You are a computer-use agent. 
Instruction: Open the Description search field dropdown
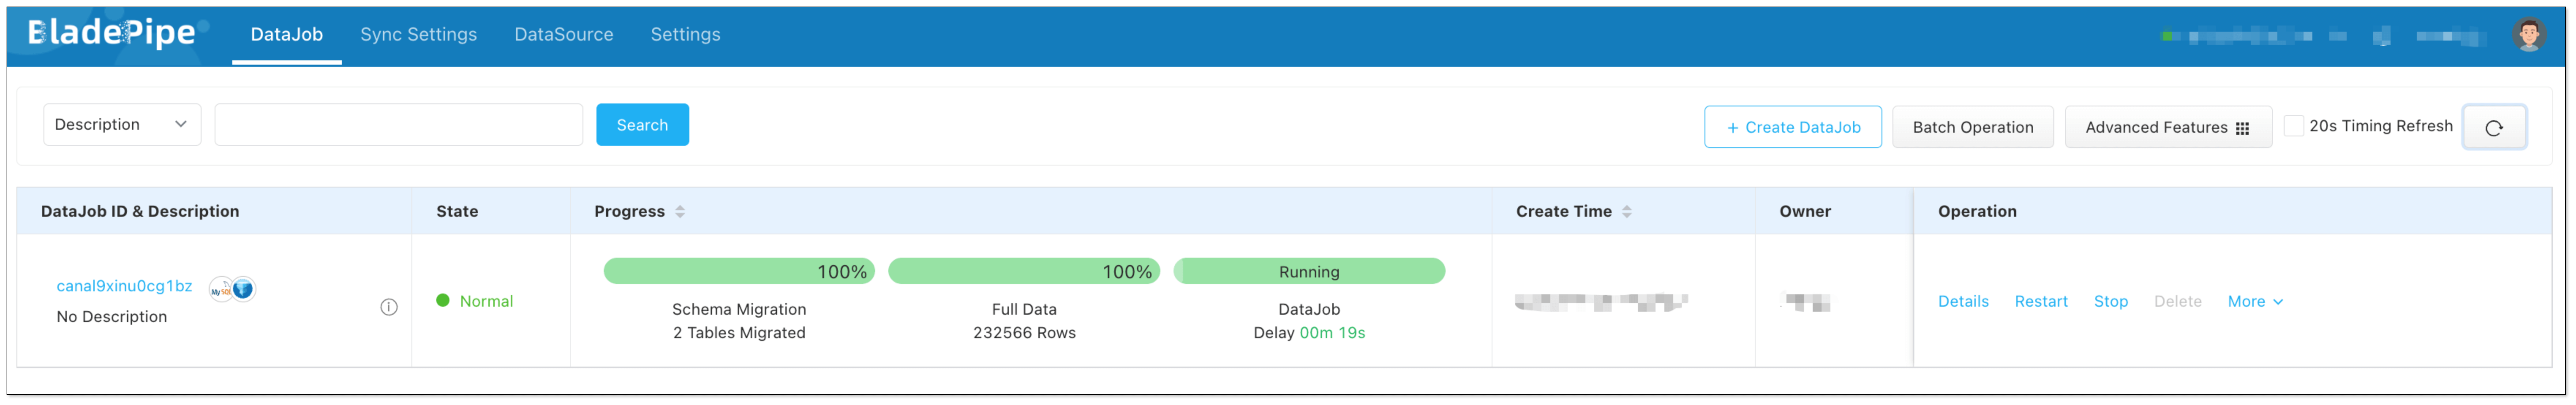[122, 124]
